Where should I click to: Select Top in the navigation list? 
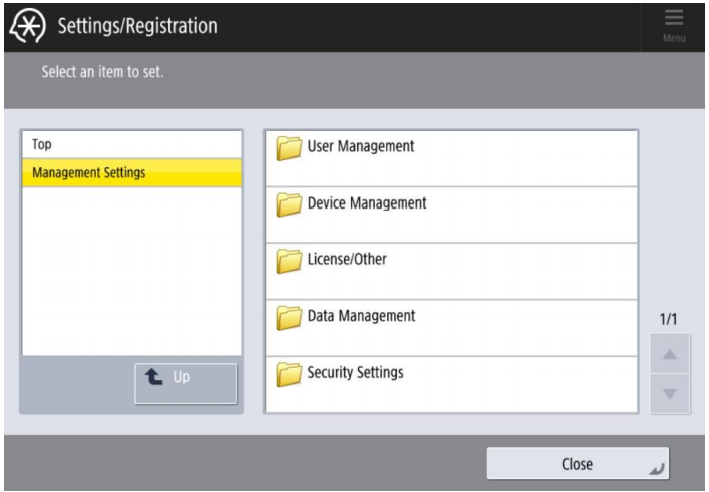[131, 144]
